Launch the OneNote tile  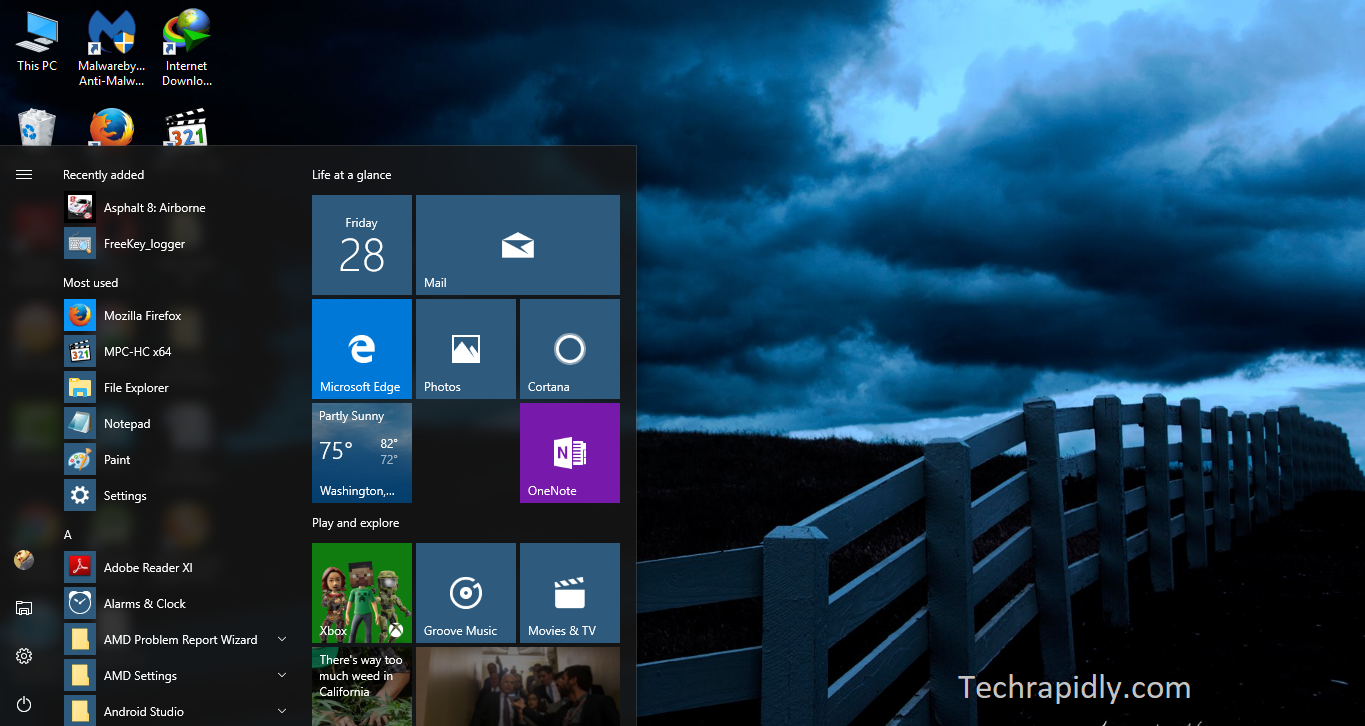point(570,453)
